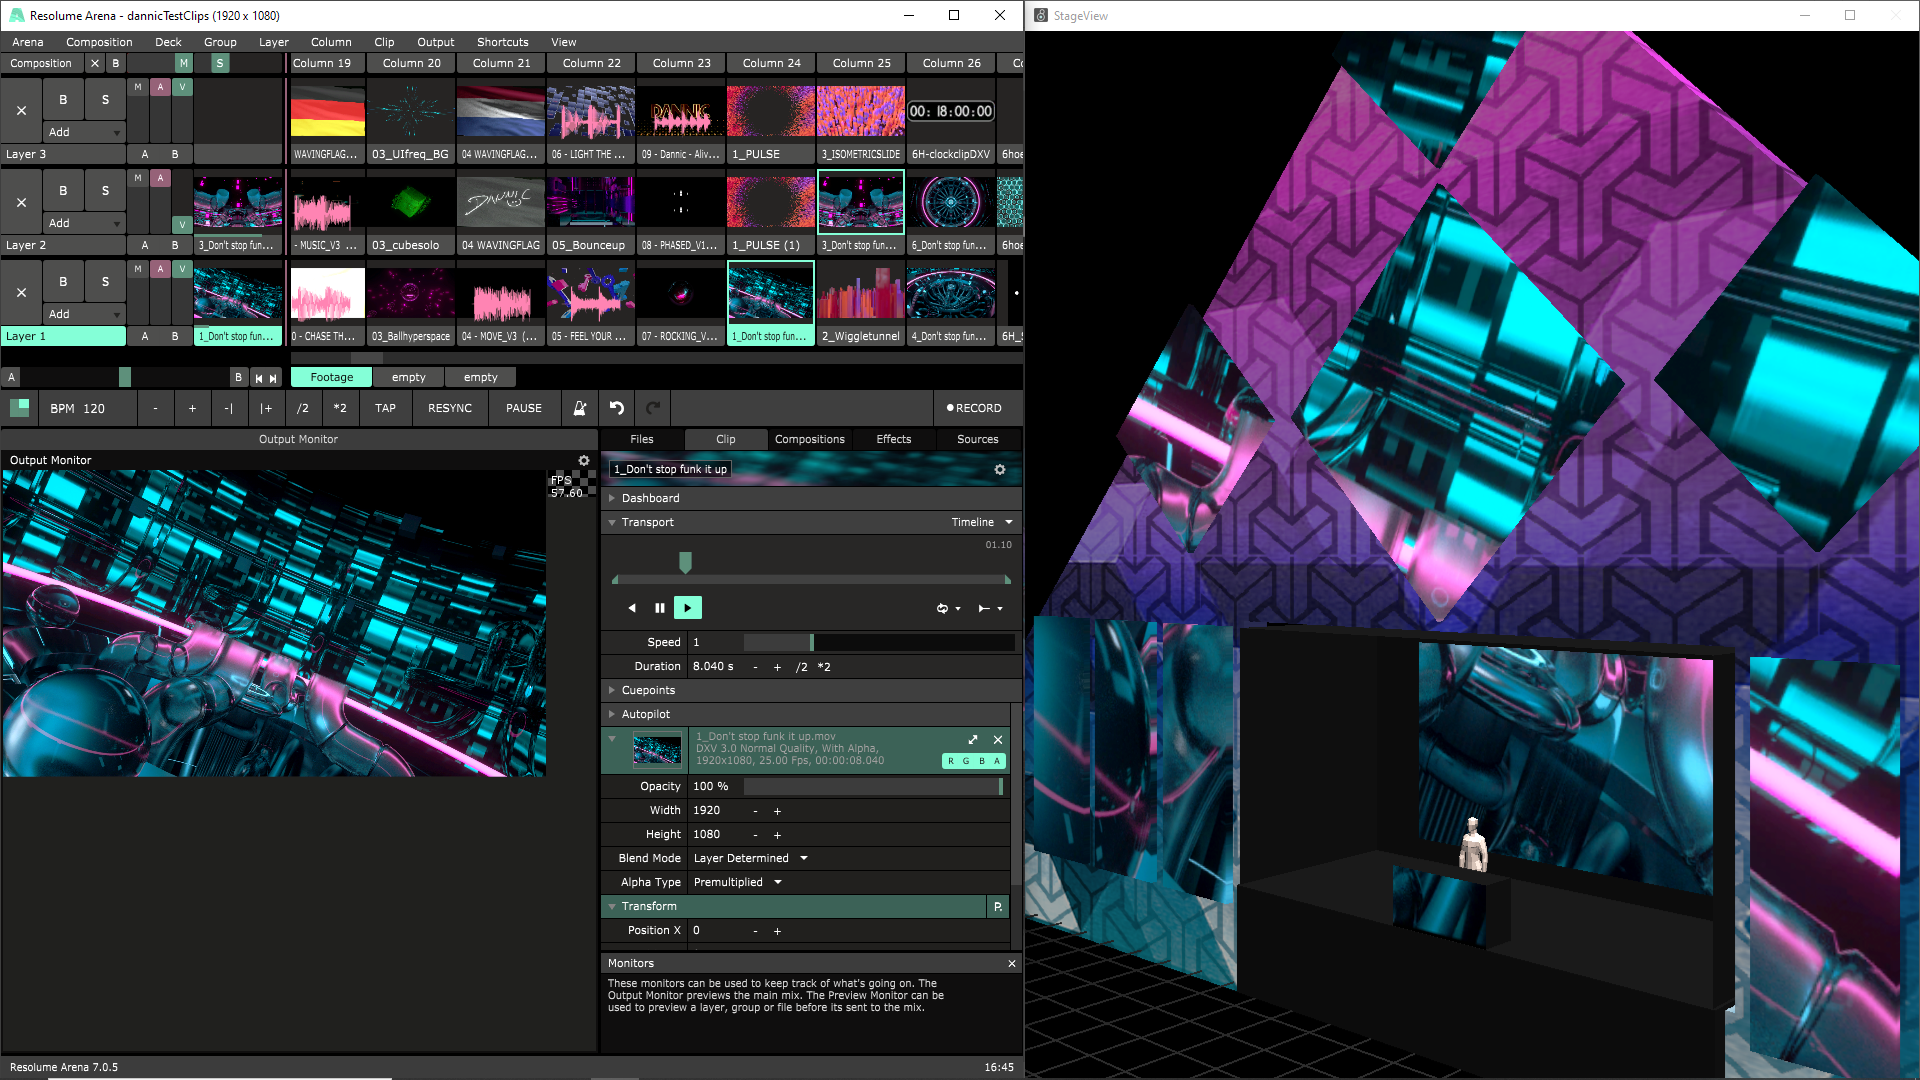The height and width of the screenshot is (1080, 1920).
Task: Click the resize-to-fit icon on source
Action: (x=973, y=739)
